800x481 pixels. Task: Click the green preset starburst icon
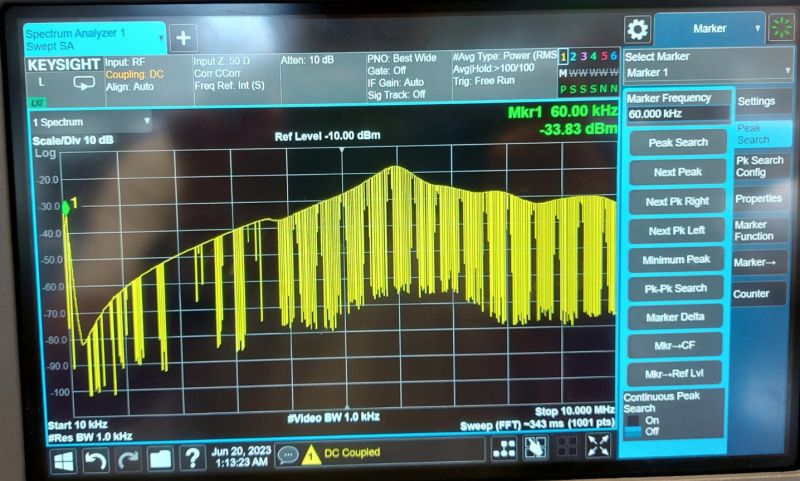coord(781,28)
